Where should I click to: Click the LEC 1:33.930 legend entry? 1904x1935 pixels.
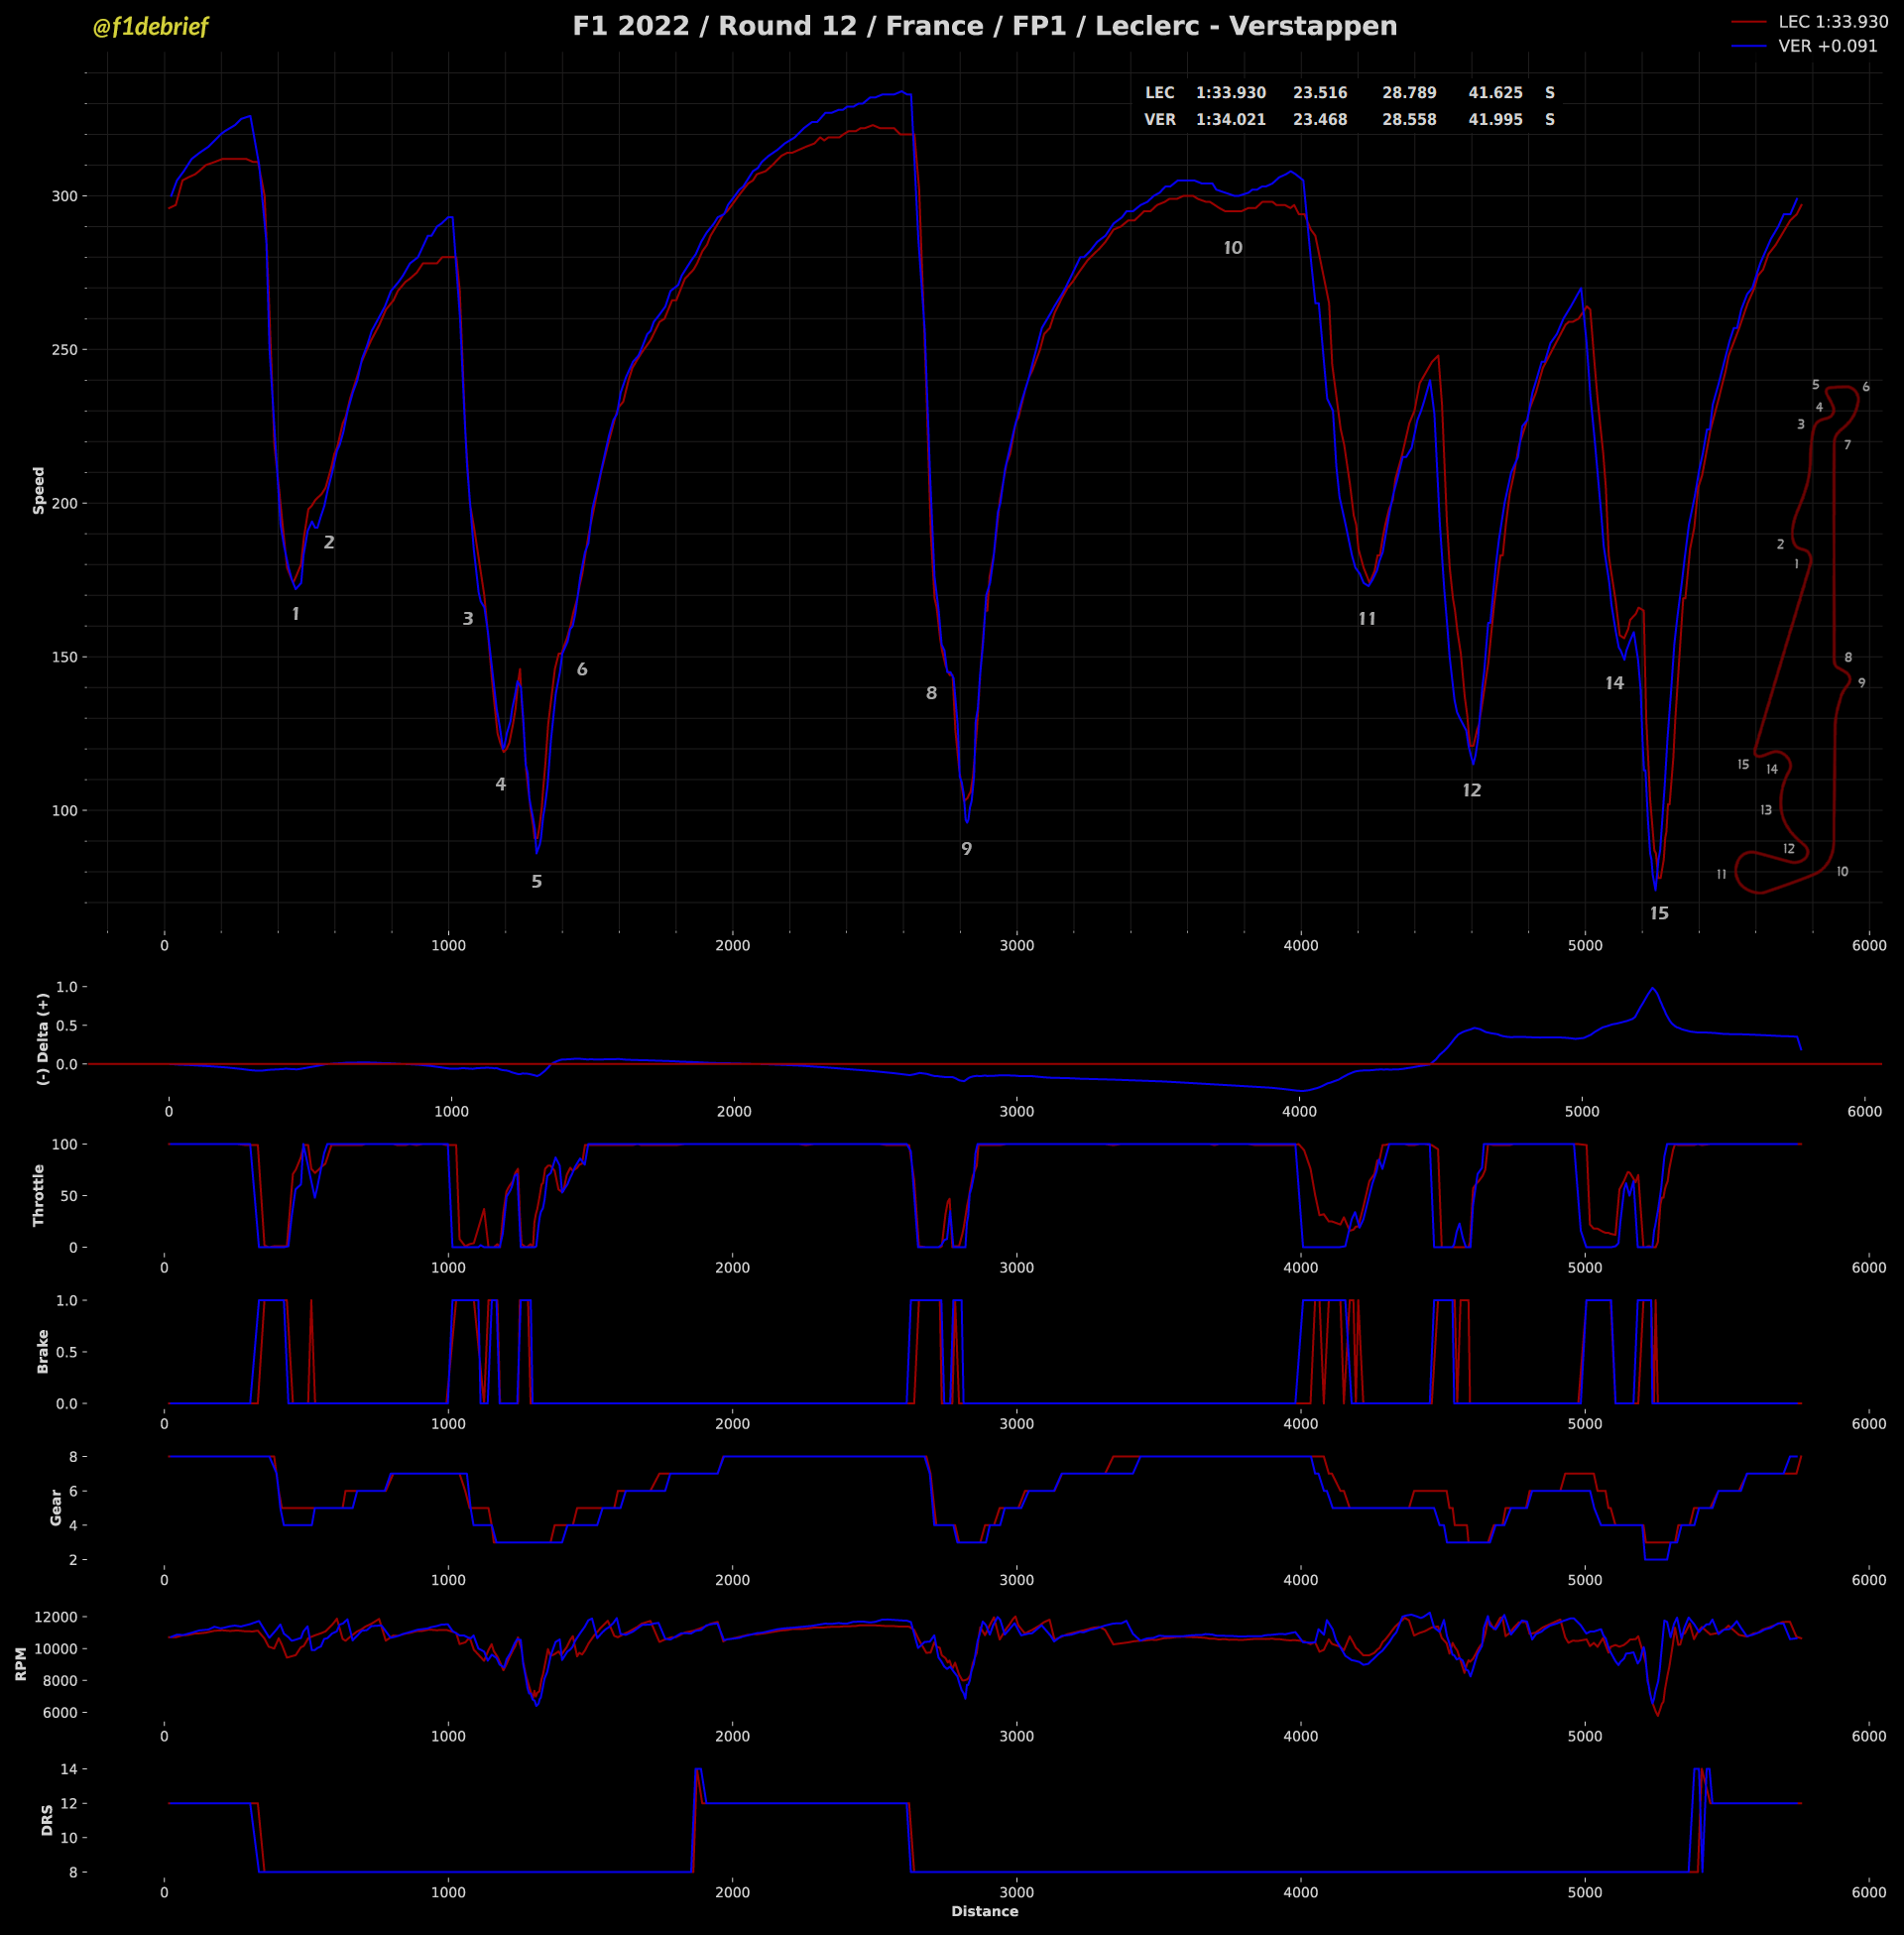[1832, 22]
